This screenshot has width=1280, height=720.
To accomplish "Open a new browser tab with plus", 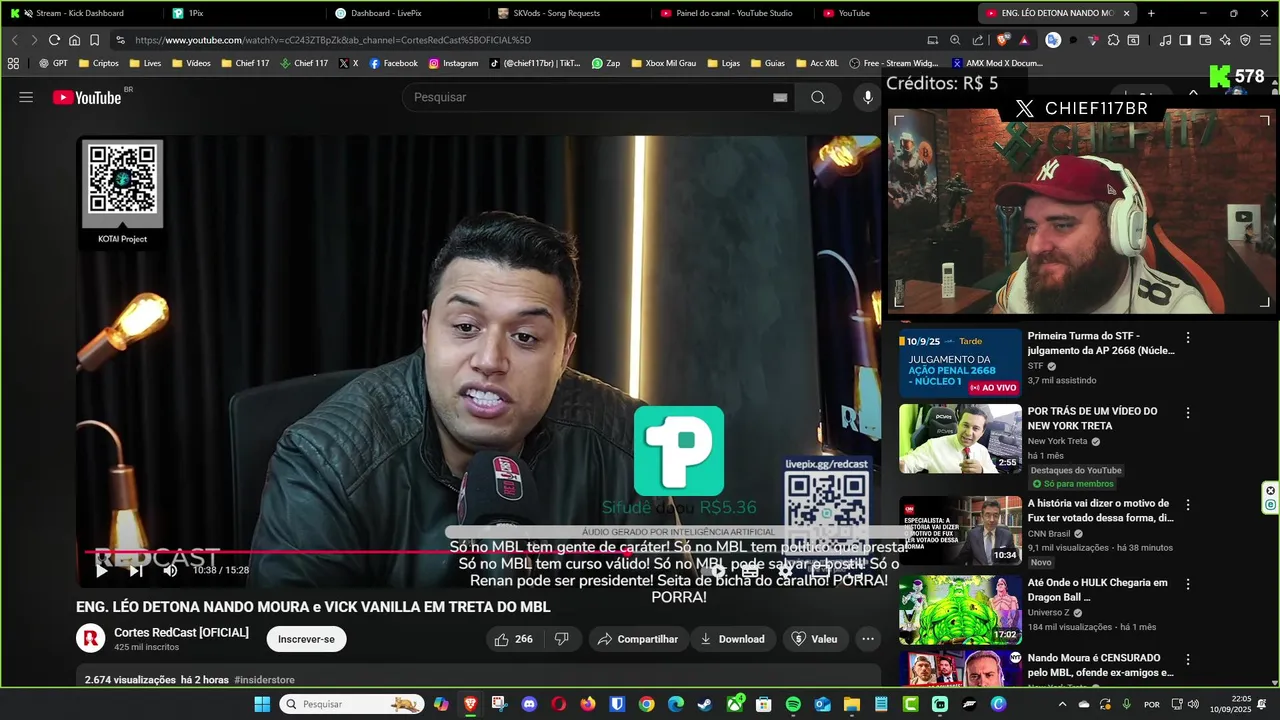I will 1151,13.
